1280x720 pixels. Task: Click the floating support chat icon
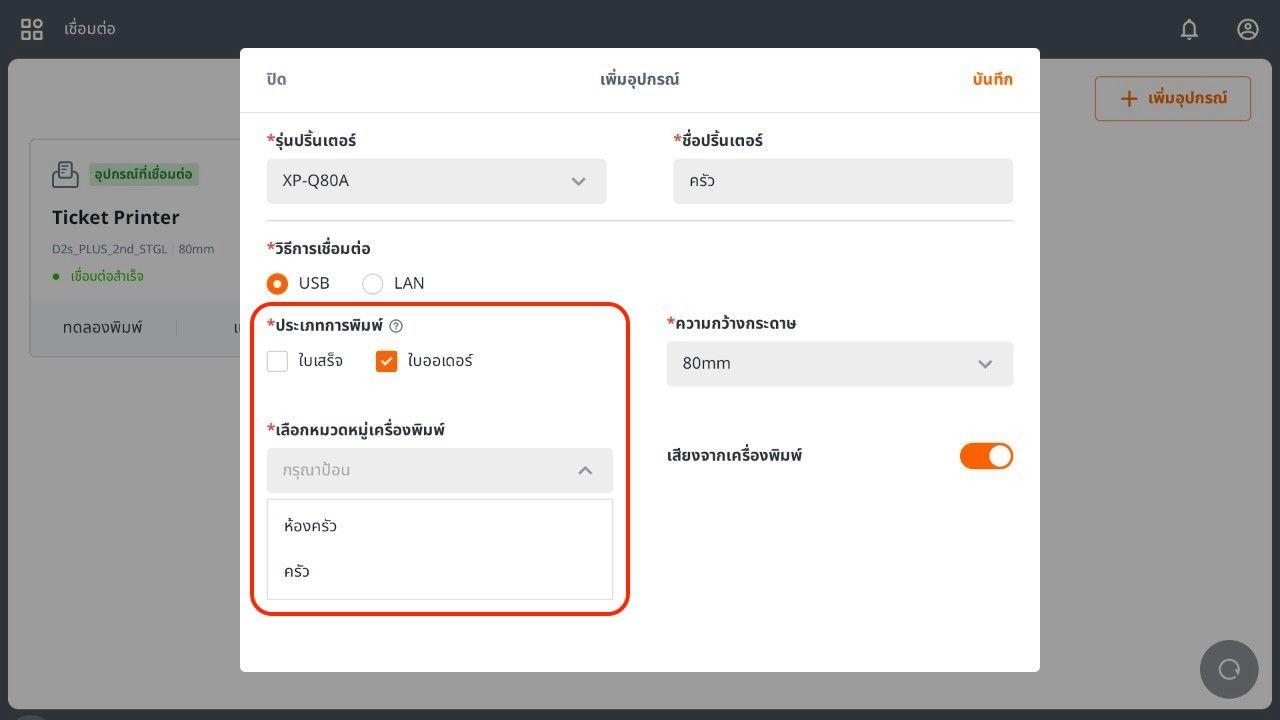pos(1229,669)
